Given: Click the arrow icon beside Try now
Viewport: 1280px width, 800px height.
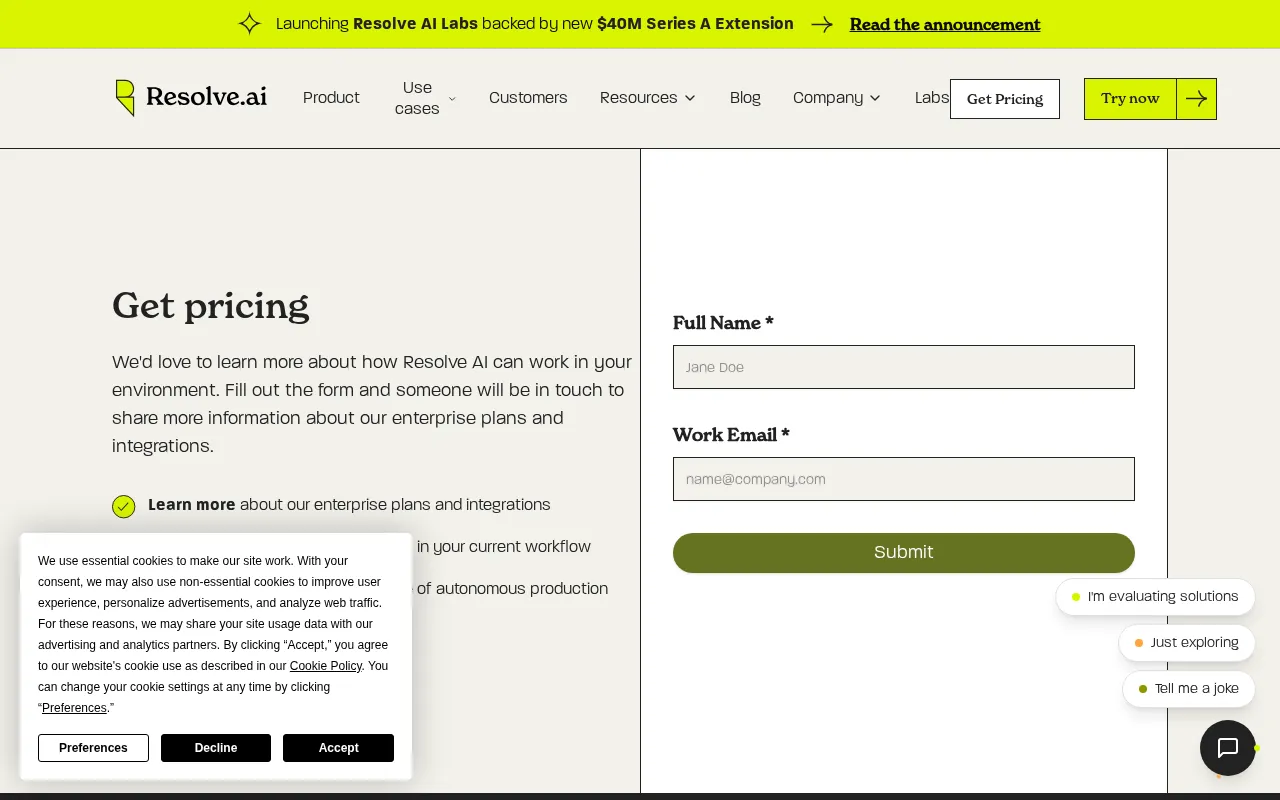Looking at the screenshot, I should 1196,98.
